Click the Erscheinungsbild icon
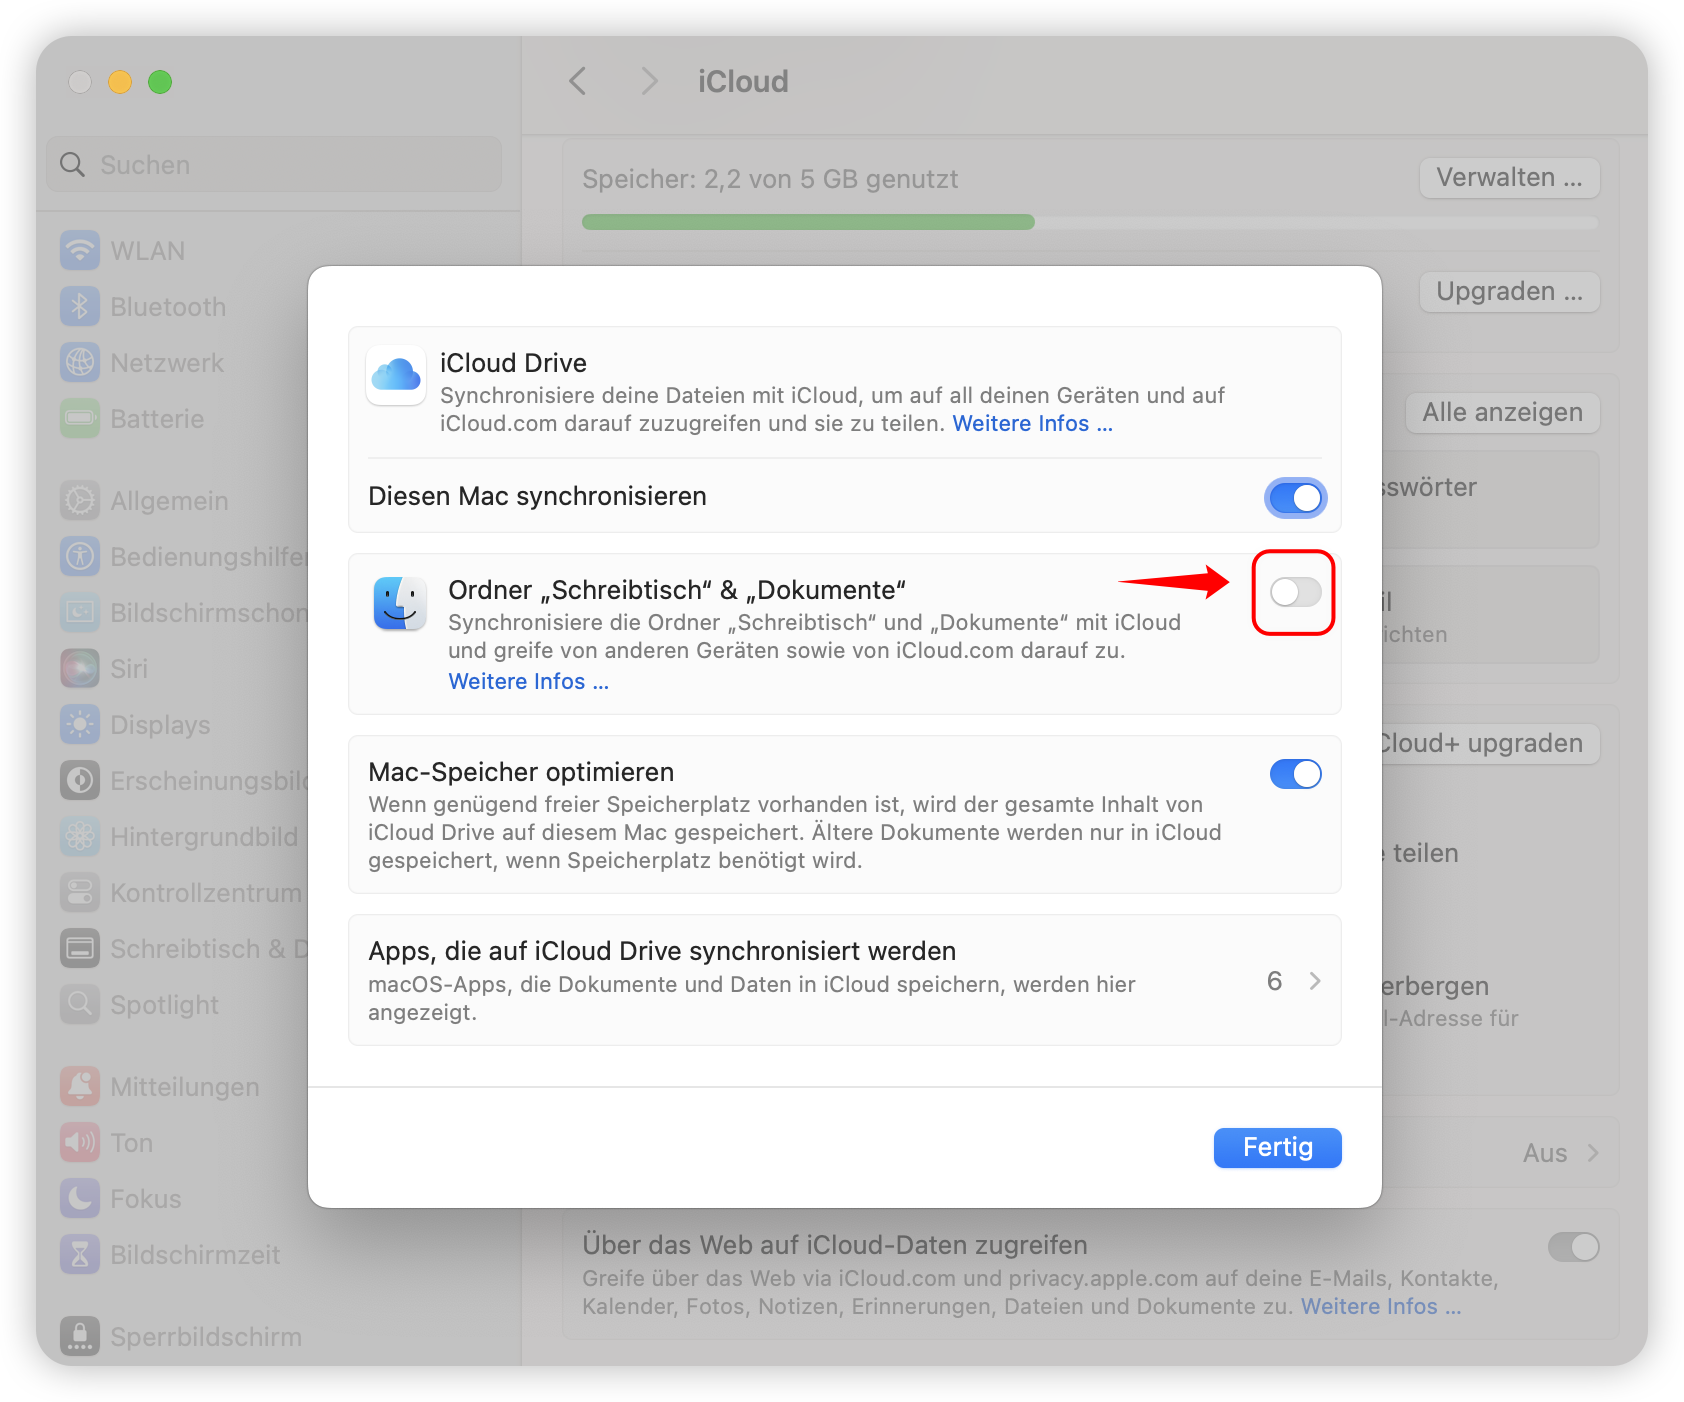1684x1402 pixels. pyautogui.click(x=80, y=780)
